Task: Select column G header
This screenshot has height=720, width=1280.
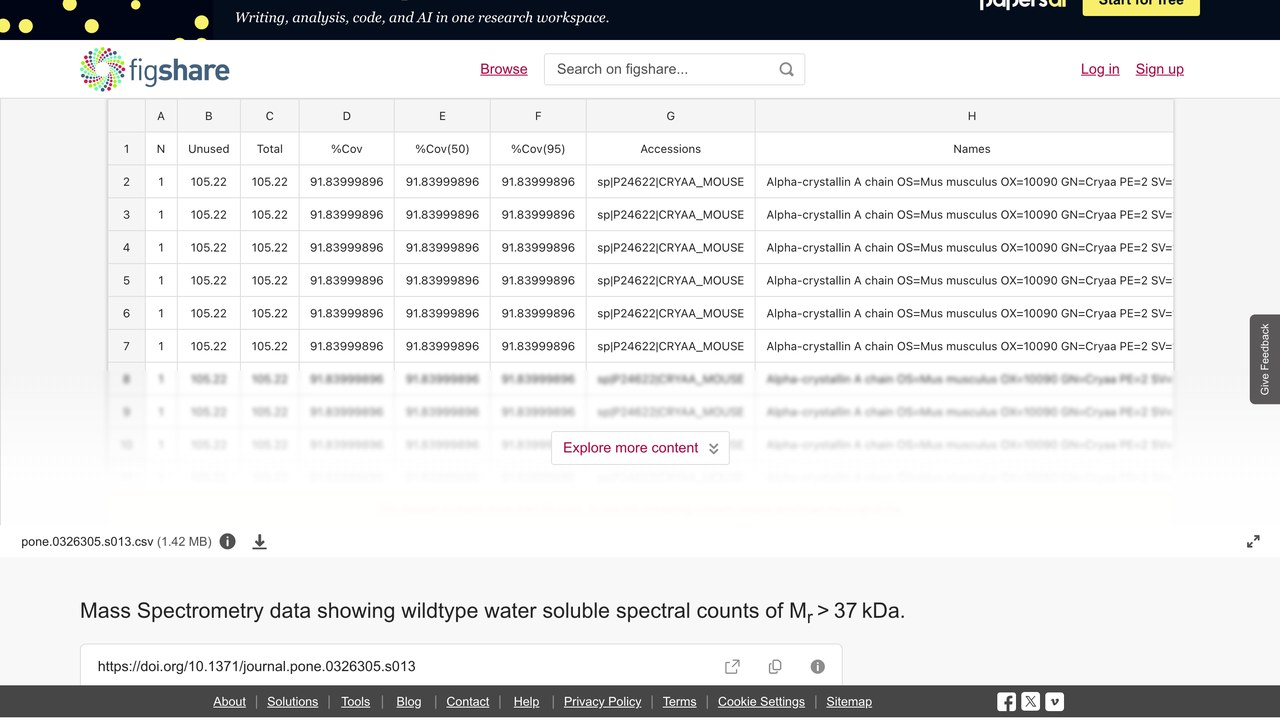Action: pos(671,116)
